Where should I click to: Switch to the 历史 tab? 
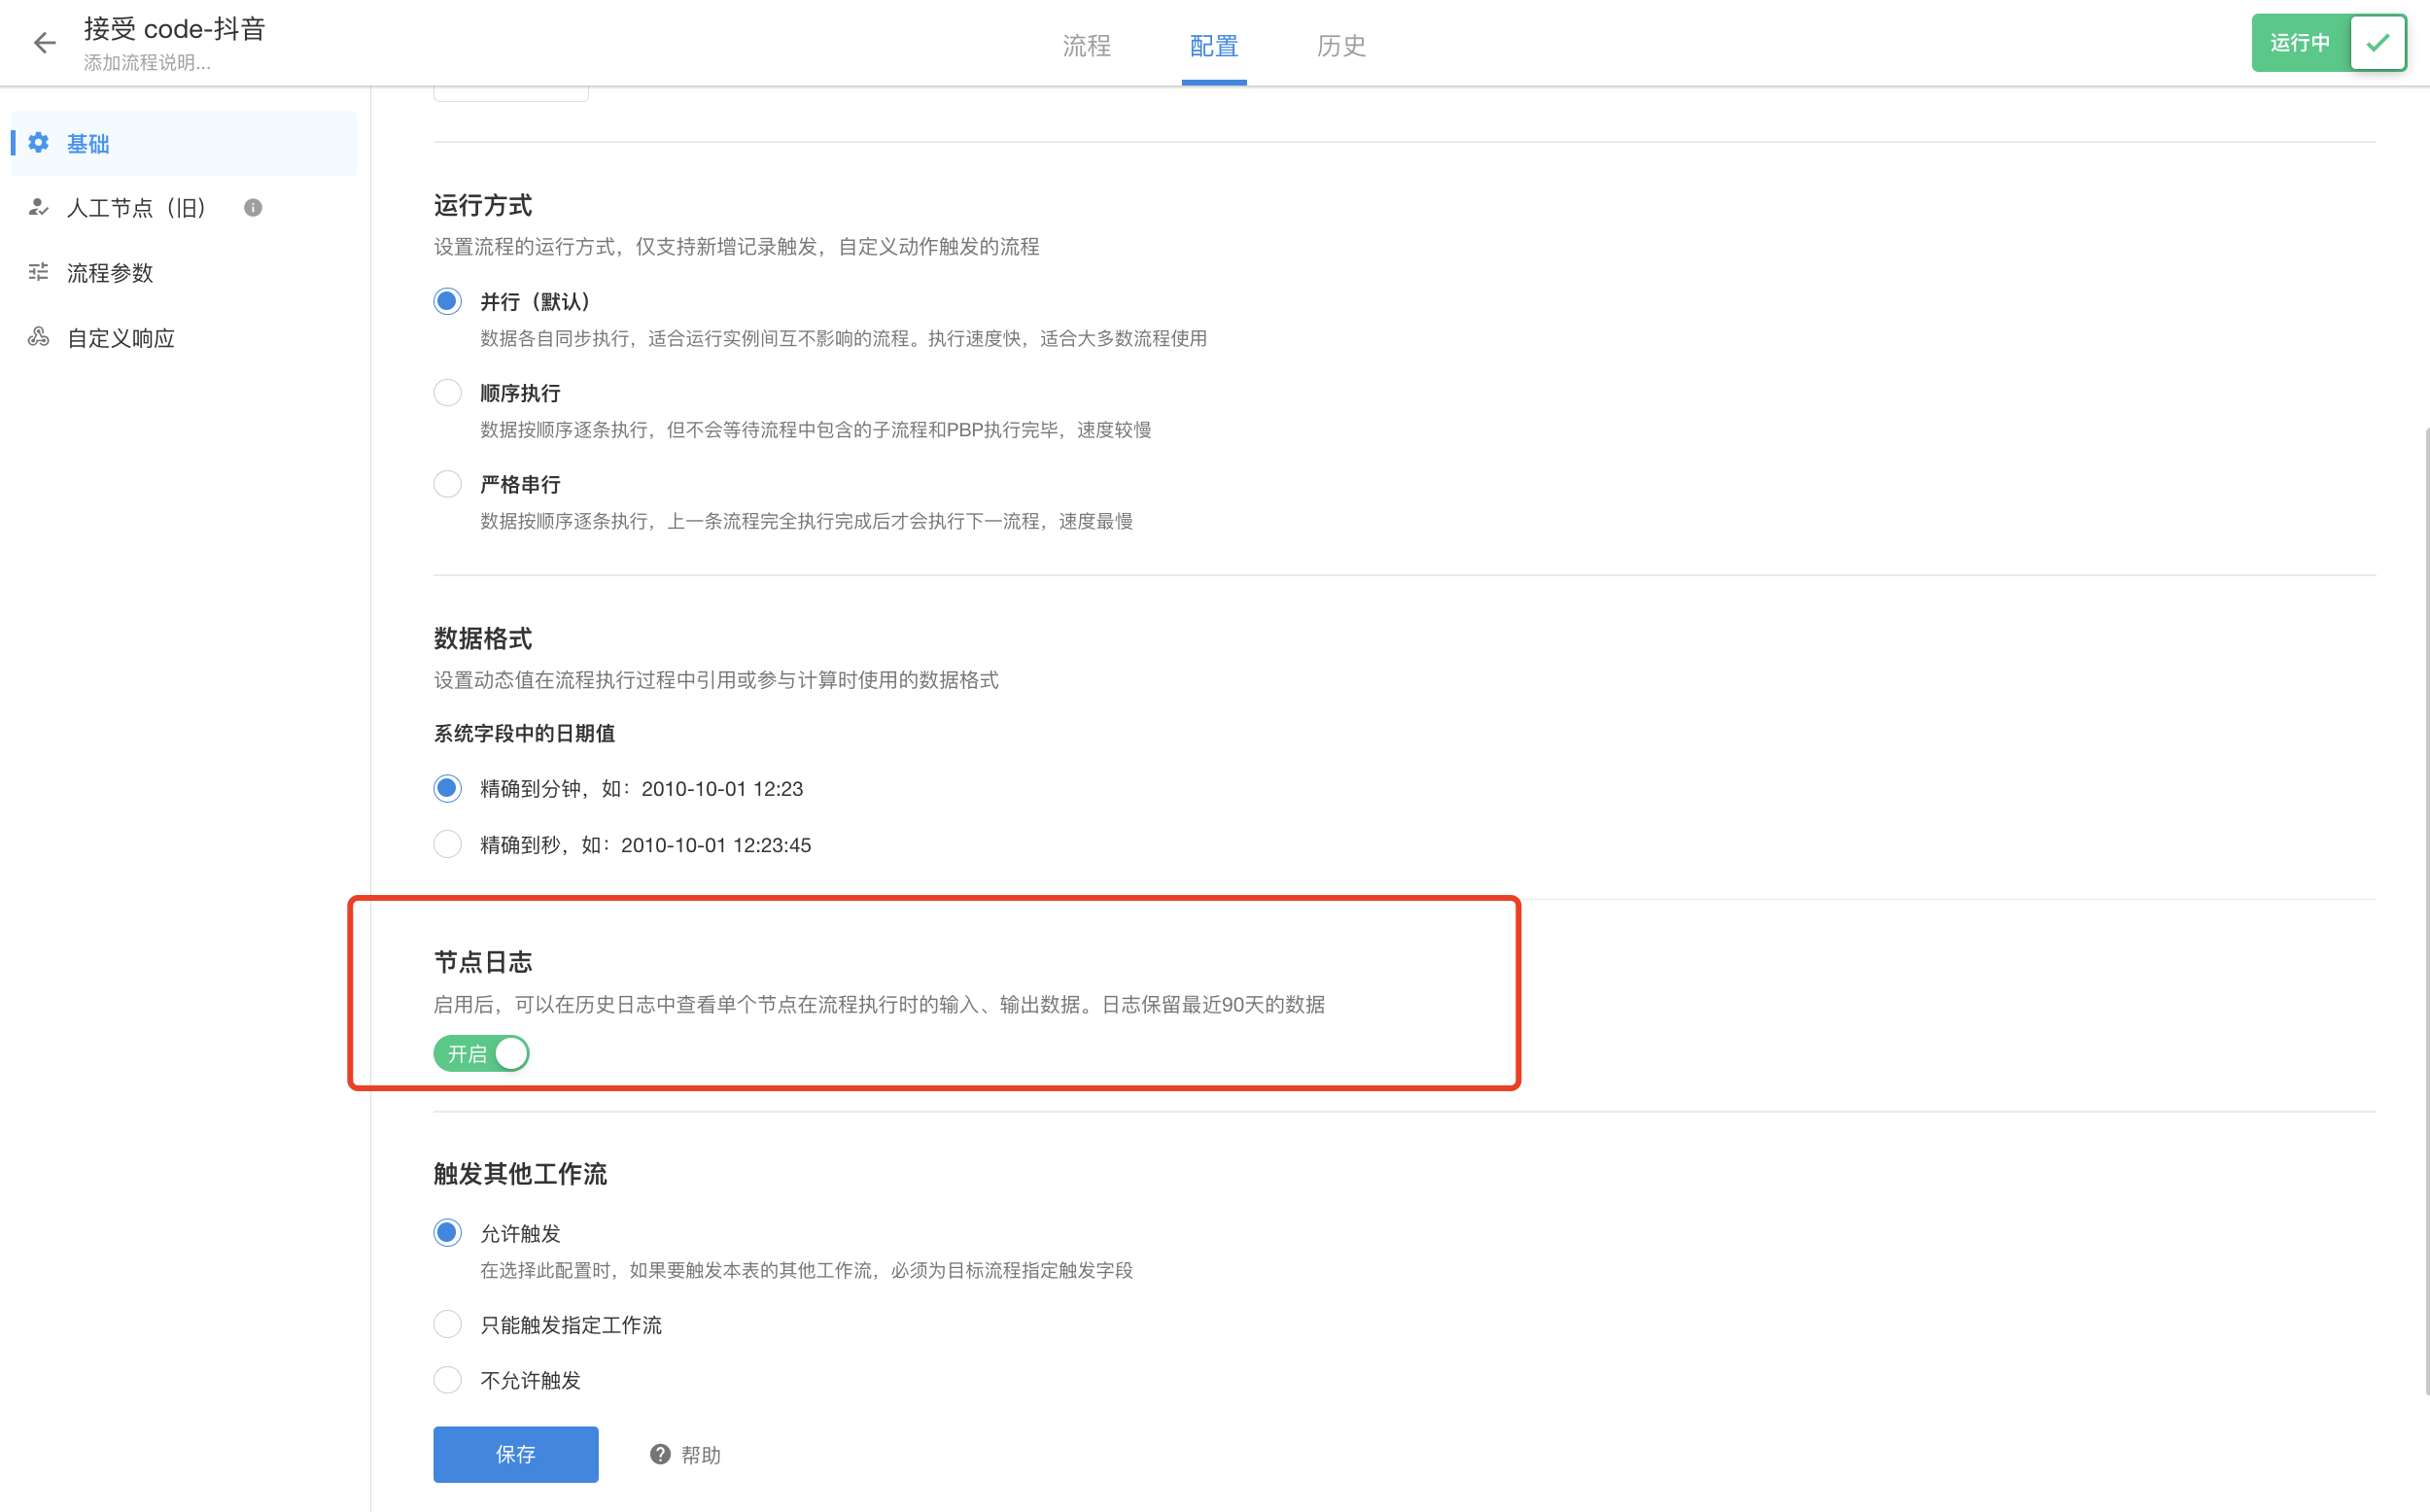point(1341,46)
